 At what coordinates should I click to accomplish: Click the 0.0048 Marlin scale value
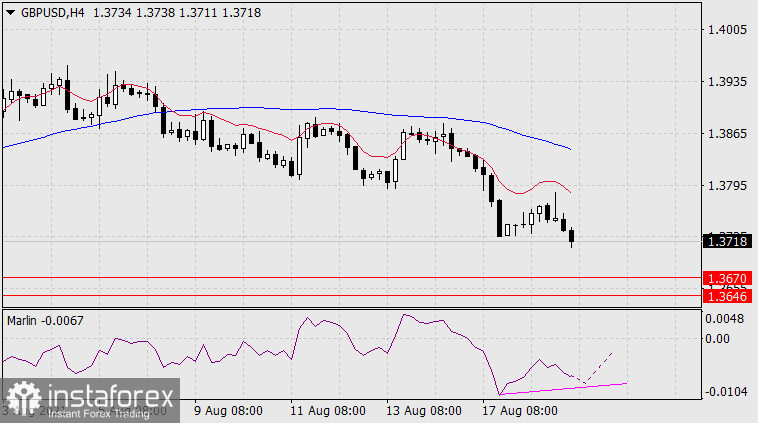pos(726,320)
